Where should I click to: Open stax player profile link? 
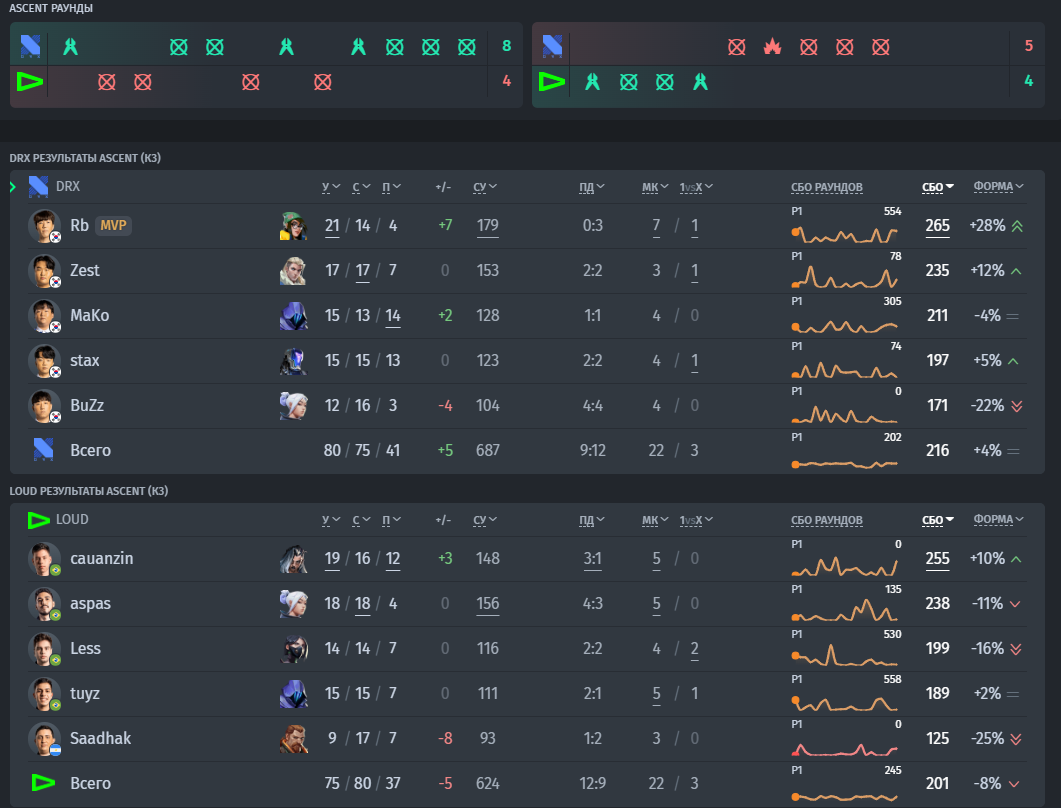coord(85,361)
